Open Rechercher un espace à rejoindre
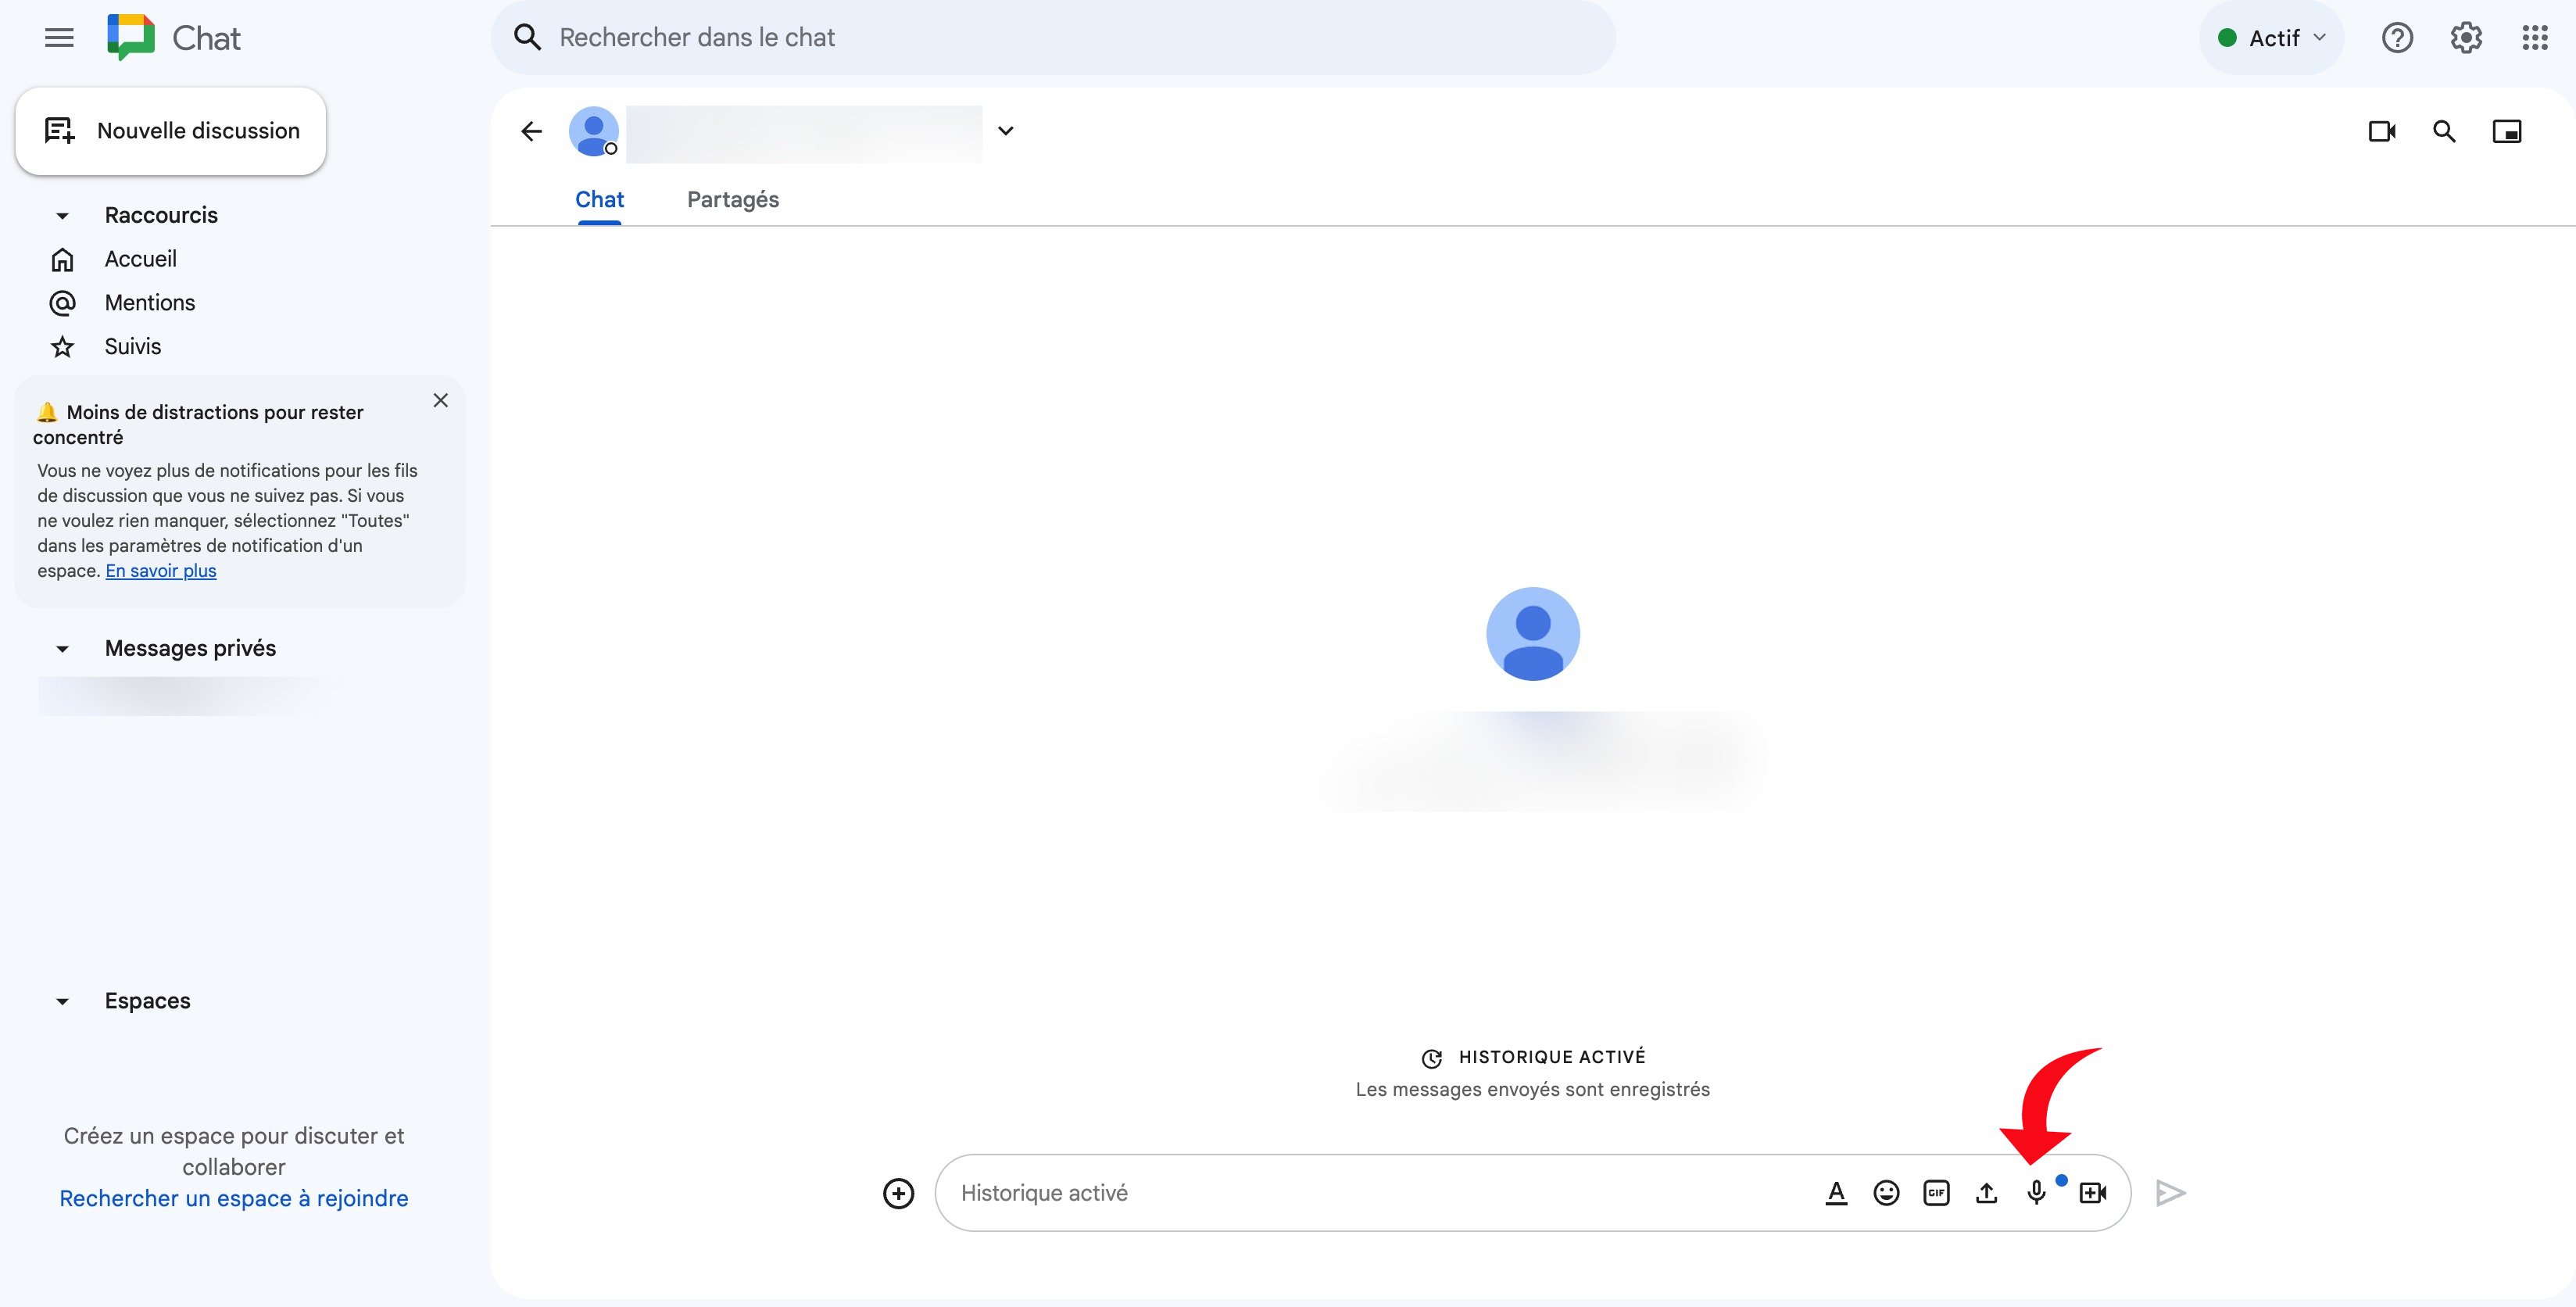 [x=233, y=1197]
